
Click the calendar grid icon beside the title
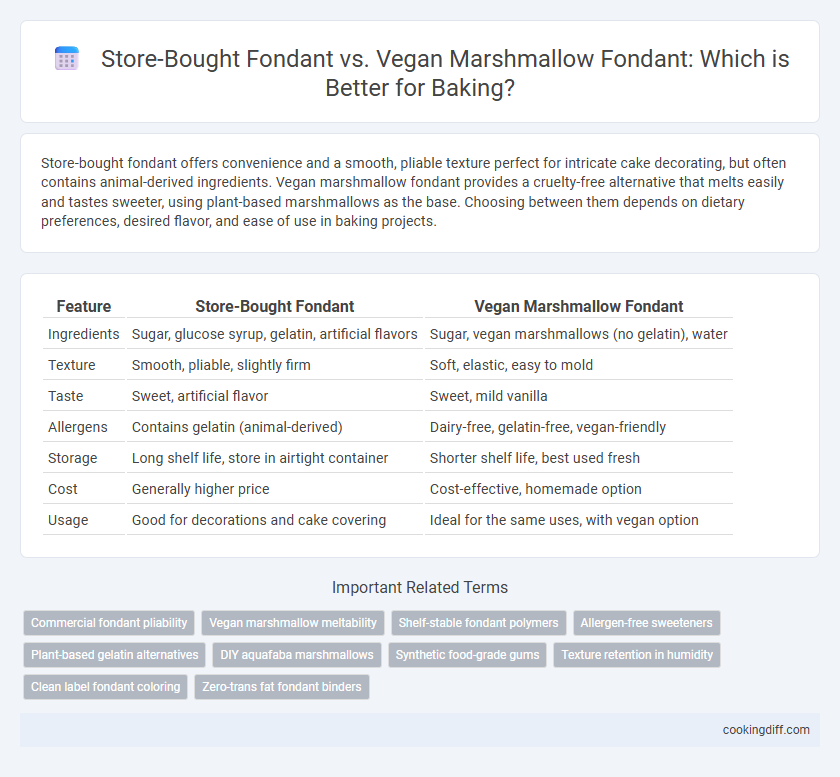tap(67, 58)
